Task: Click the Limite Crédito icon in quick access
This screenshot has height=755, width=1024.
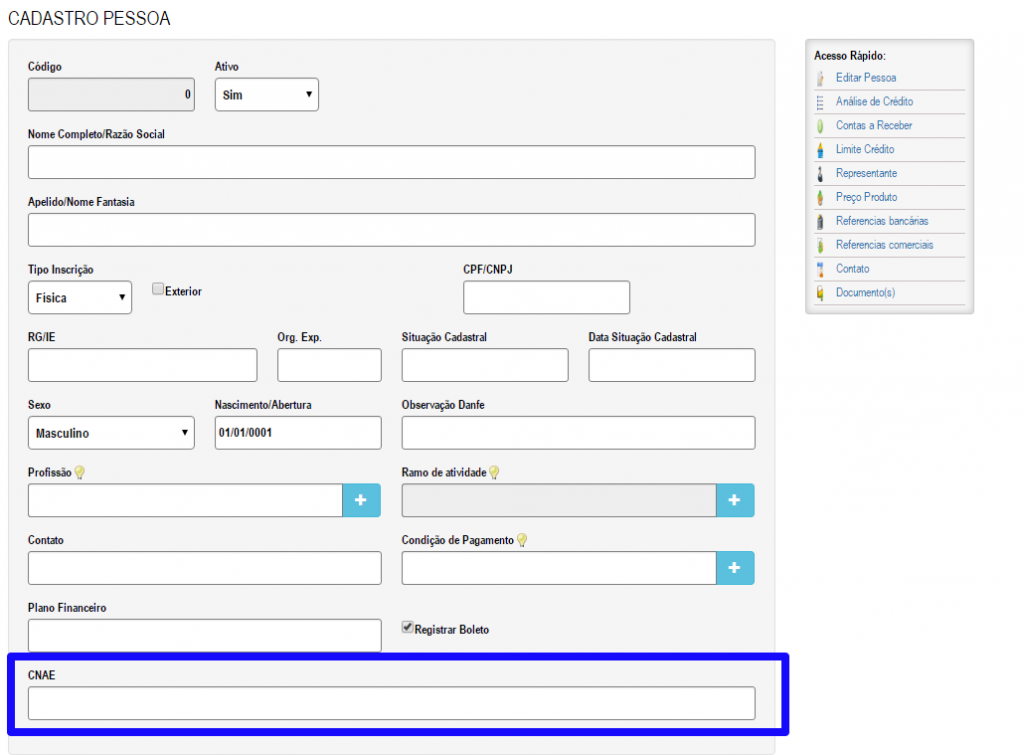Action: click(820, 150)
